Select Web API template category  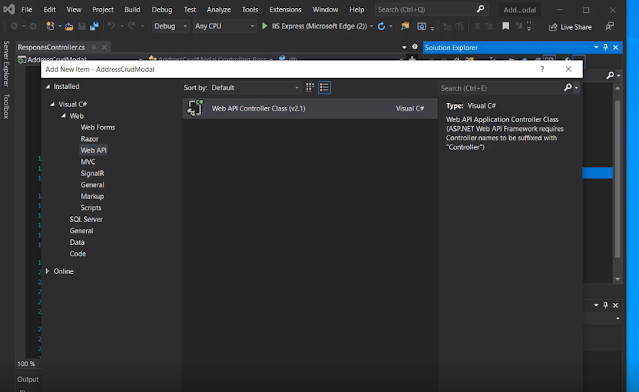(x=93, y=150)
